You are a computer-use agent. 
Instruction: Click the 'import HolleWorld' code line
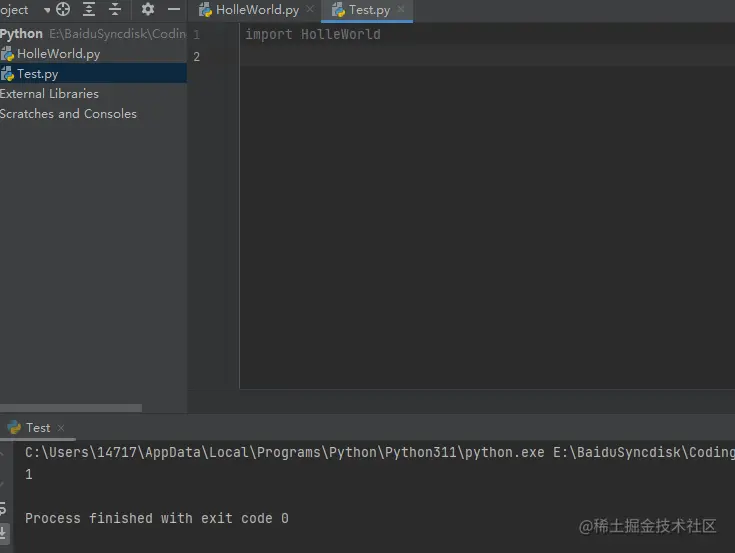pyautogui.click(x=313, y=34)
